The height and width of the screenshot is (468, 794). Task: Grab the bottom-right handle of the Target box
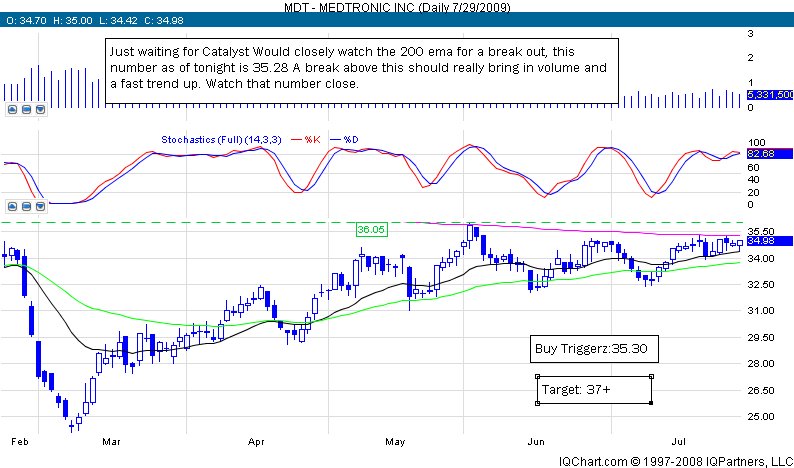click(x=651, y=403)
